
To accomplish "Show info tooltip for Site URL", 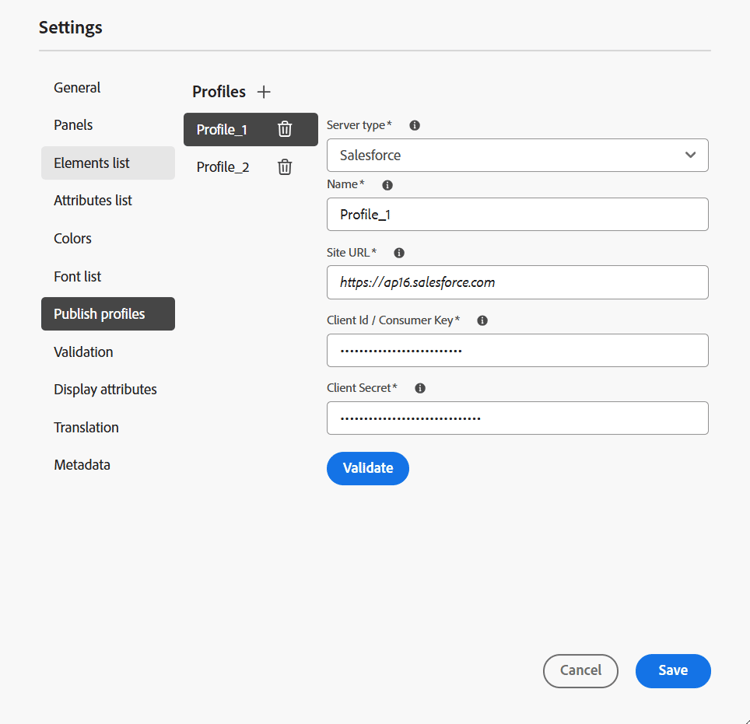I will click(399, 253).
